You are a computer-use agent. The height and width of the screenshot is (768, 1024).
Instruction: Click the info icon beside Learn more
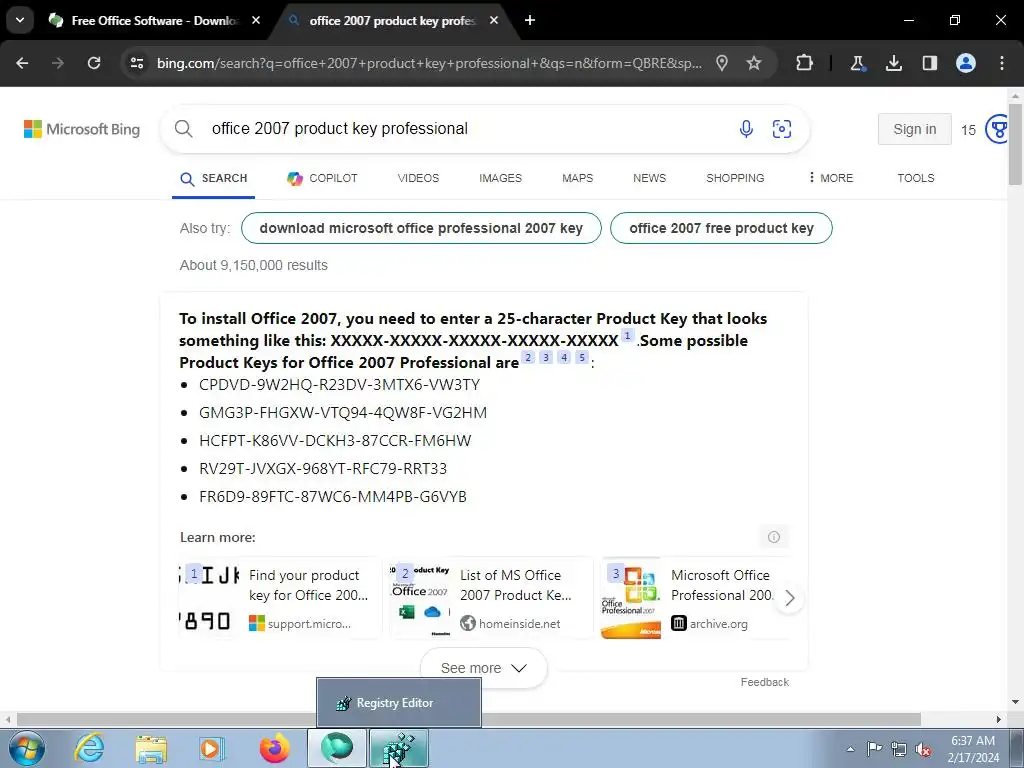coord(774,537)
